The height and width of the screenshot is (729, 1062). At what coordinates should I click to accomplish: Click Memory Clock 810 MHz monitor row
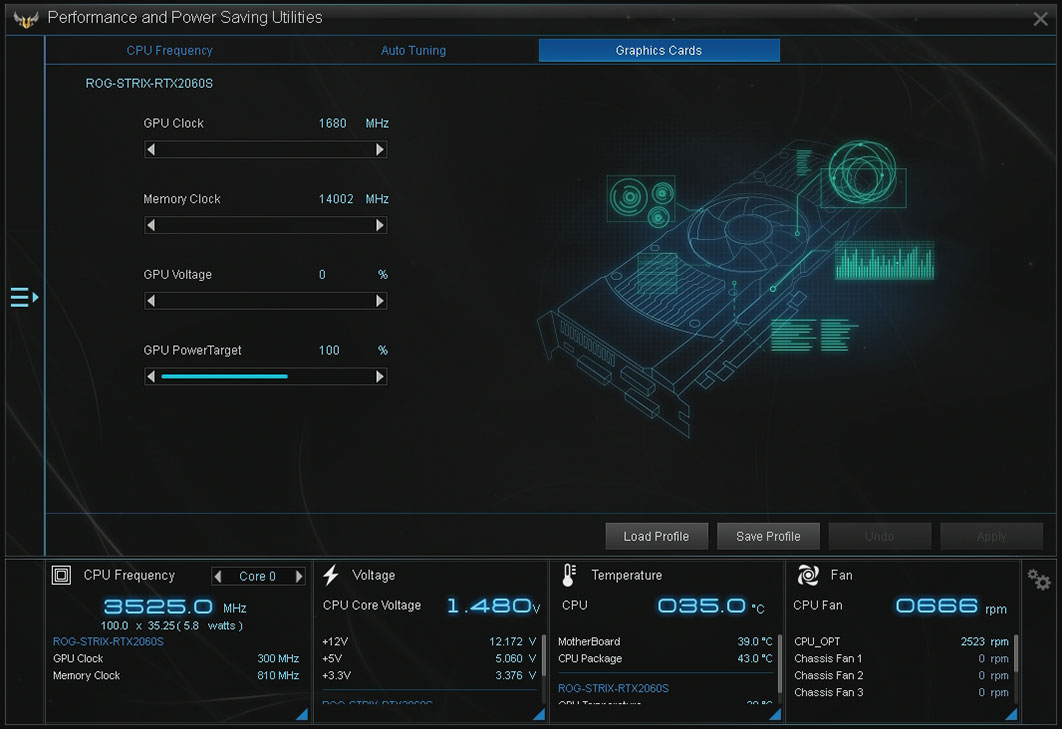click(x=176, y=675)
